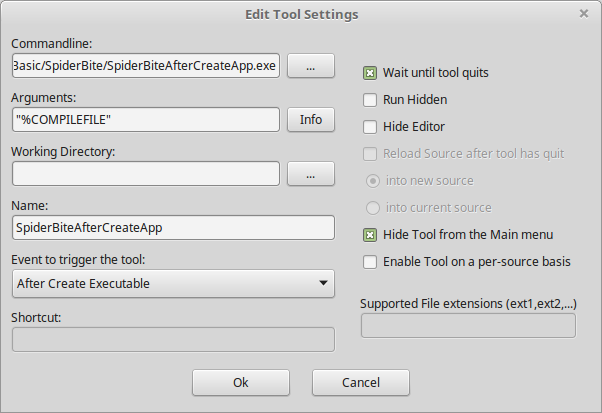Browse for the commandline executable
Viewport: 602px width, 413px height.
(x=311, y=65)
